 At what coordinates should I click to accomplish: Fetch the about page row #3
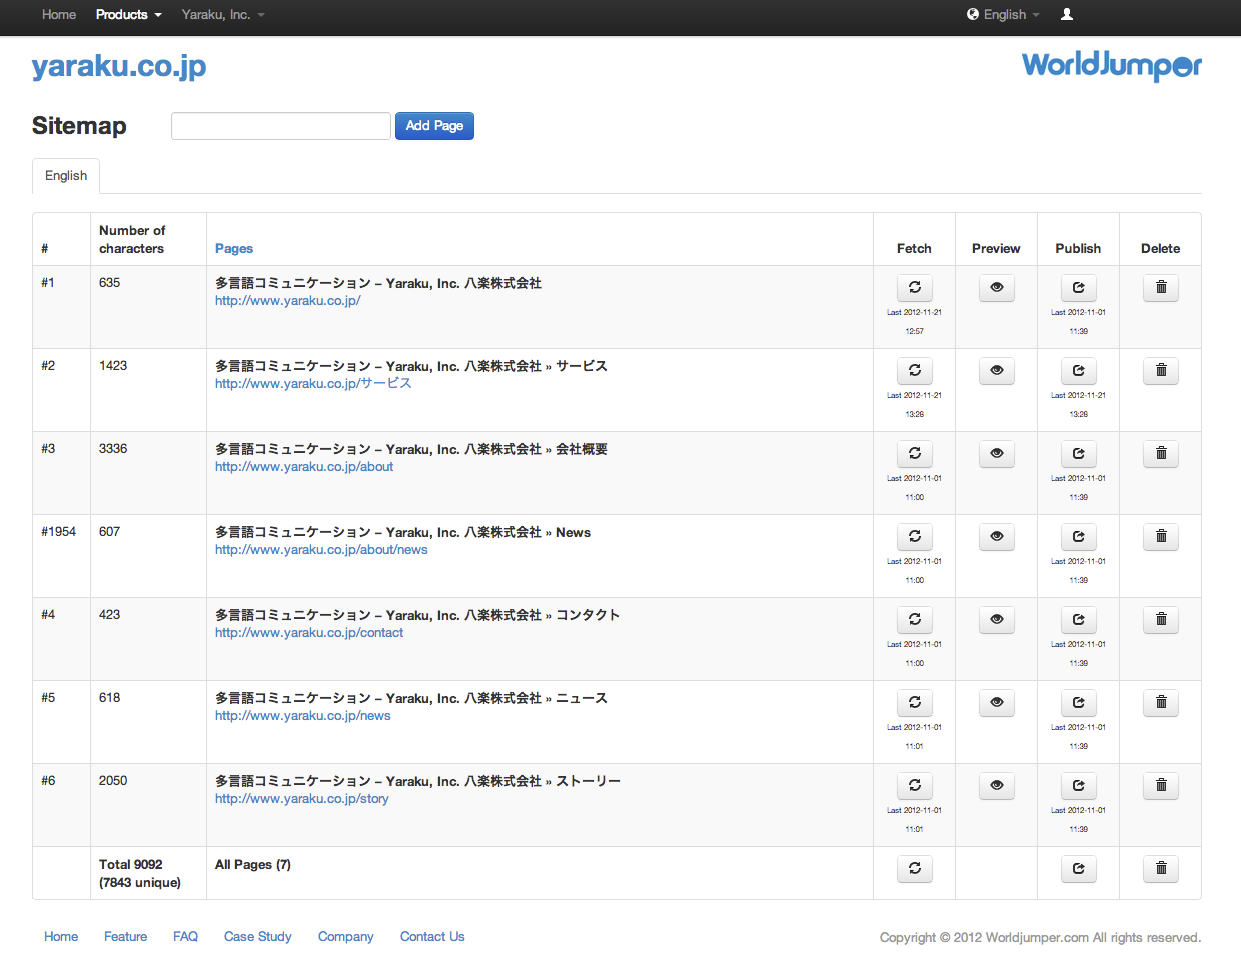pyautogui.click(x=914, y=453)
